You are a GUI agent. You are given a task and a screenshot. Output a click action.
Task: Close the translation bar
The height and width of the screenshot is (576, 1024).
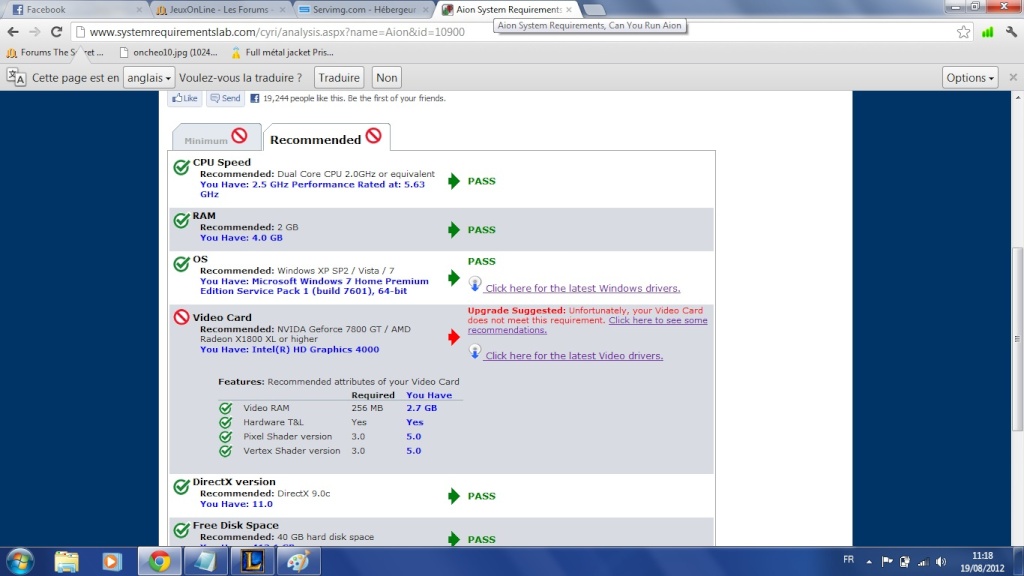pyautogui.click(x=1013, y=77)
